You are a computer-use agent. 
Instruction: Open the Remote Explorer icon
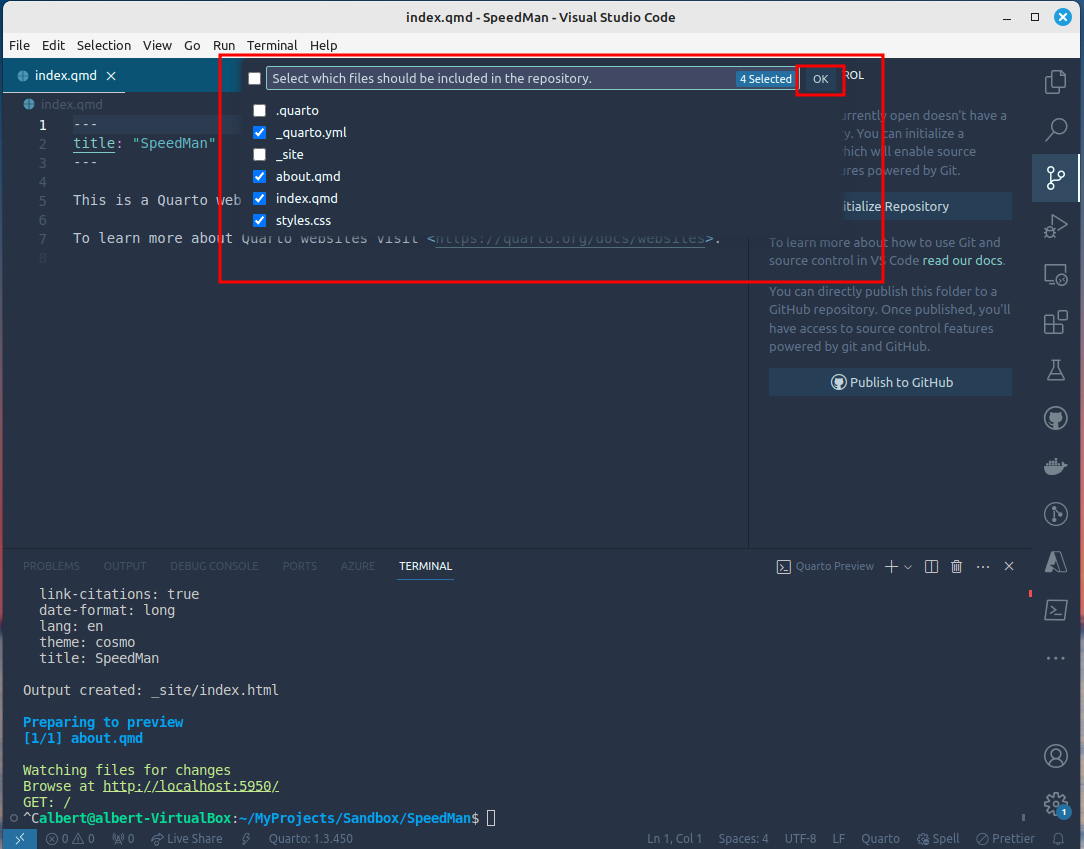tap(1056, 274)
